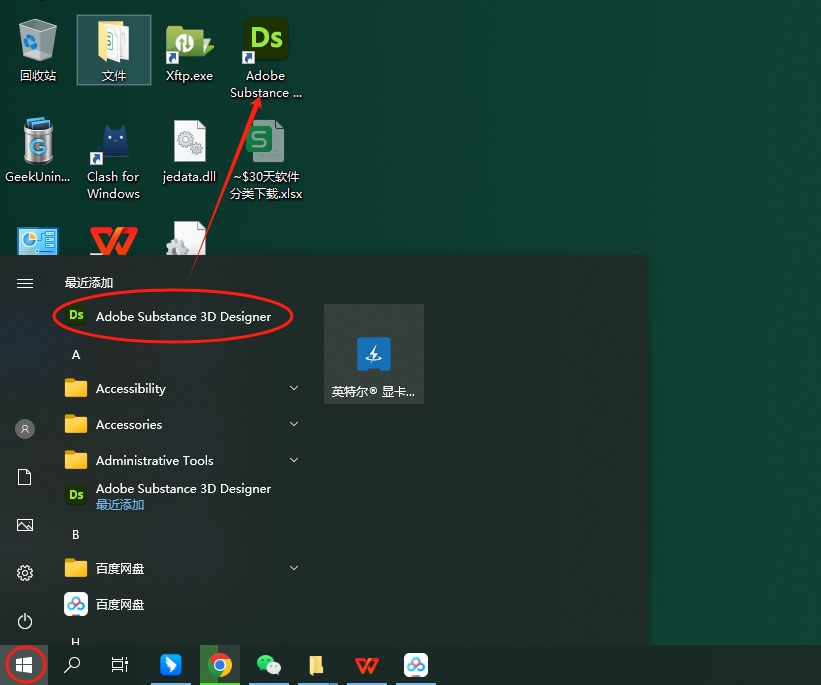Open WeChat from the taskbar
Viewport: 821px width, 685px height.
point(269,665)
